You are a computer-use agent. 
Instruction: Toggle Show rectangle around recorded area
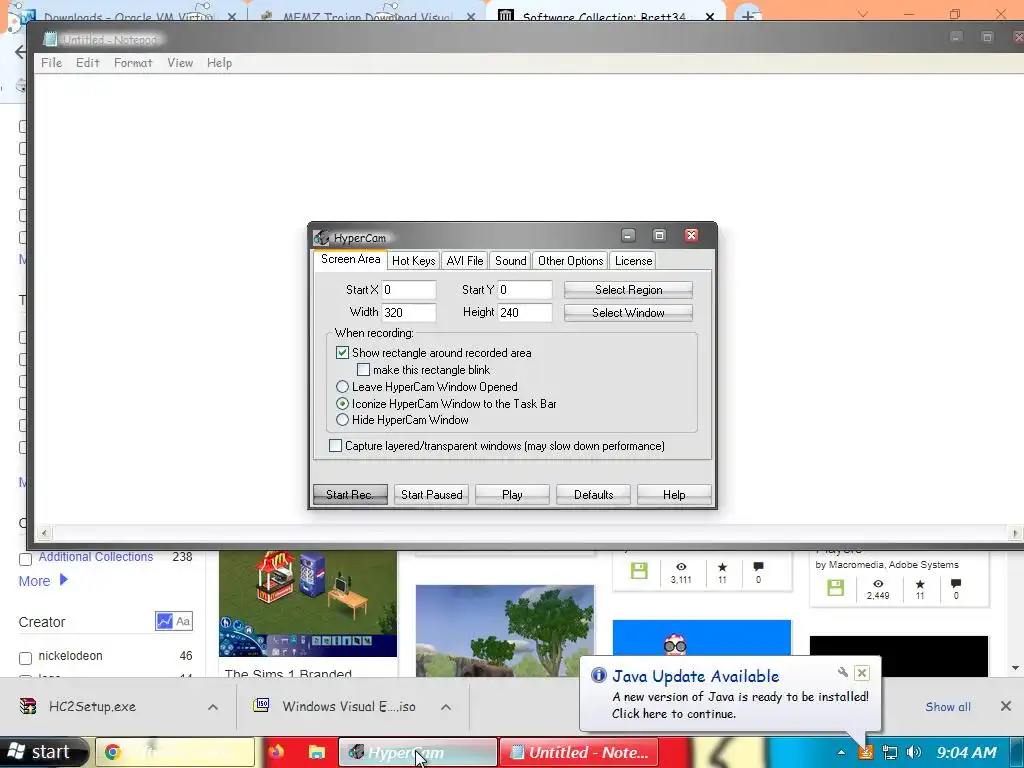click(342, 353)
